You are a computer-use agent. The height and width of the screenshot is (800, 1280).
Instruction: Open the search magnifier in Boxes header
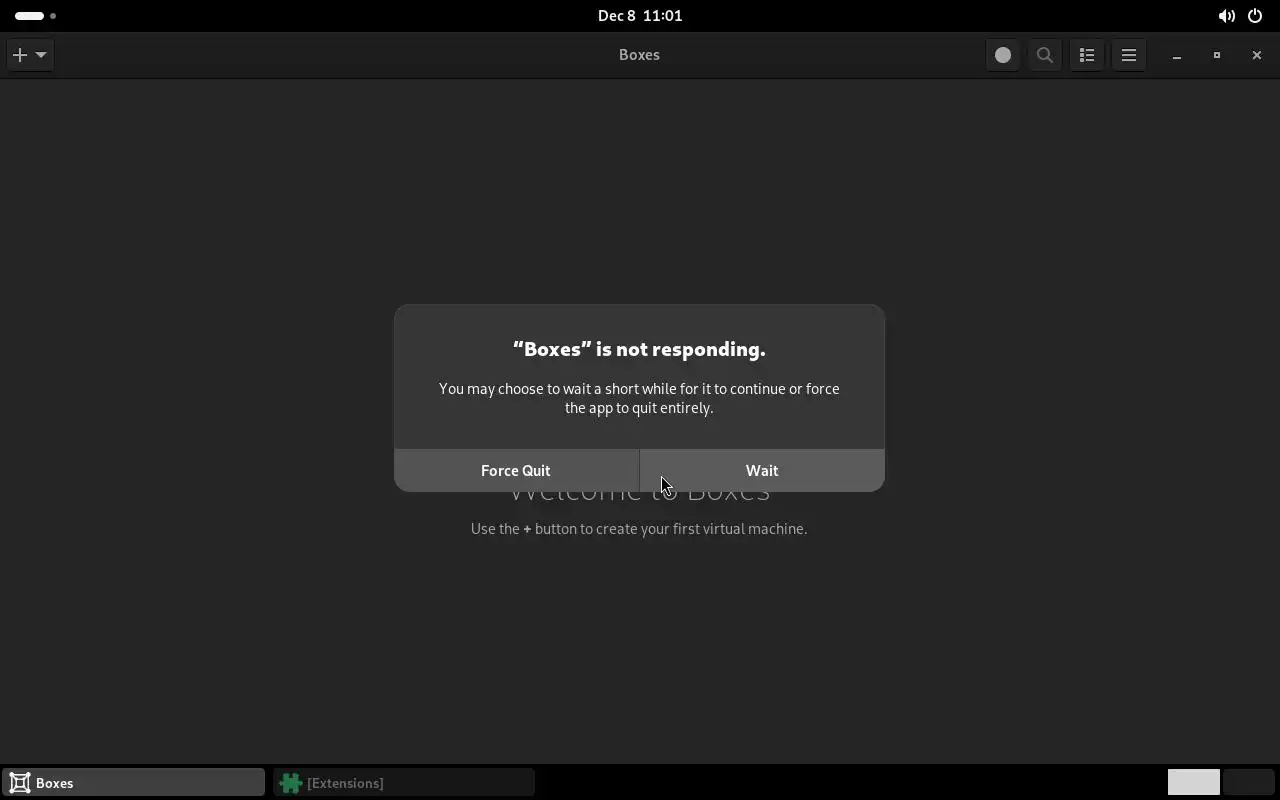click(1045, 55)
